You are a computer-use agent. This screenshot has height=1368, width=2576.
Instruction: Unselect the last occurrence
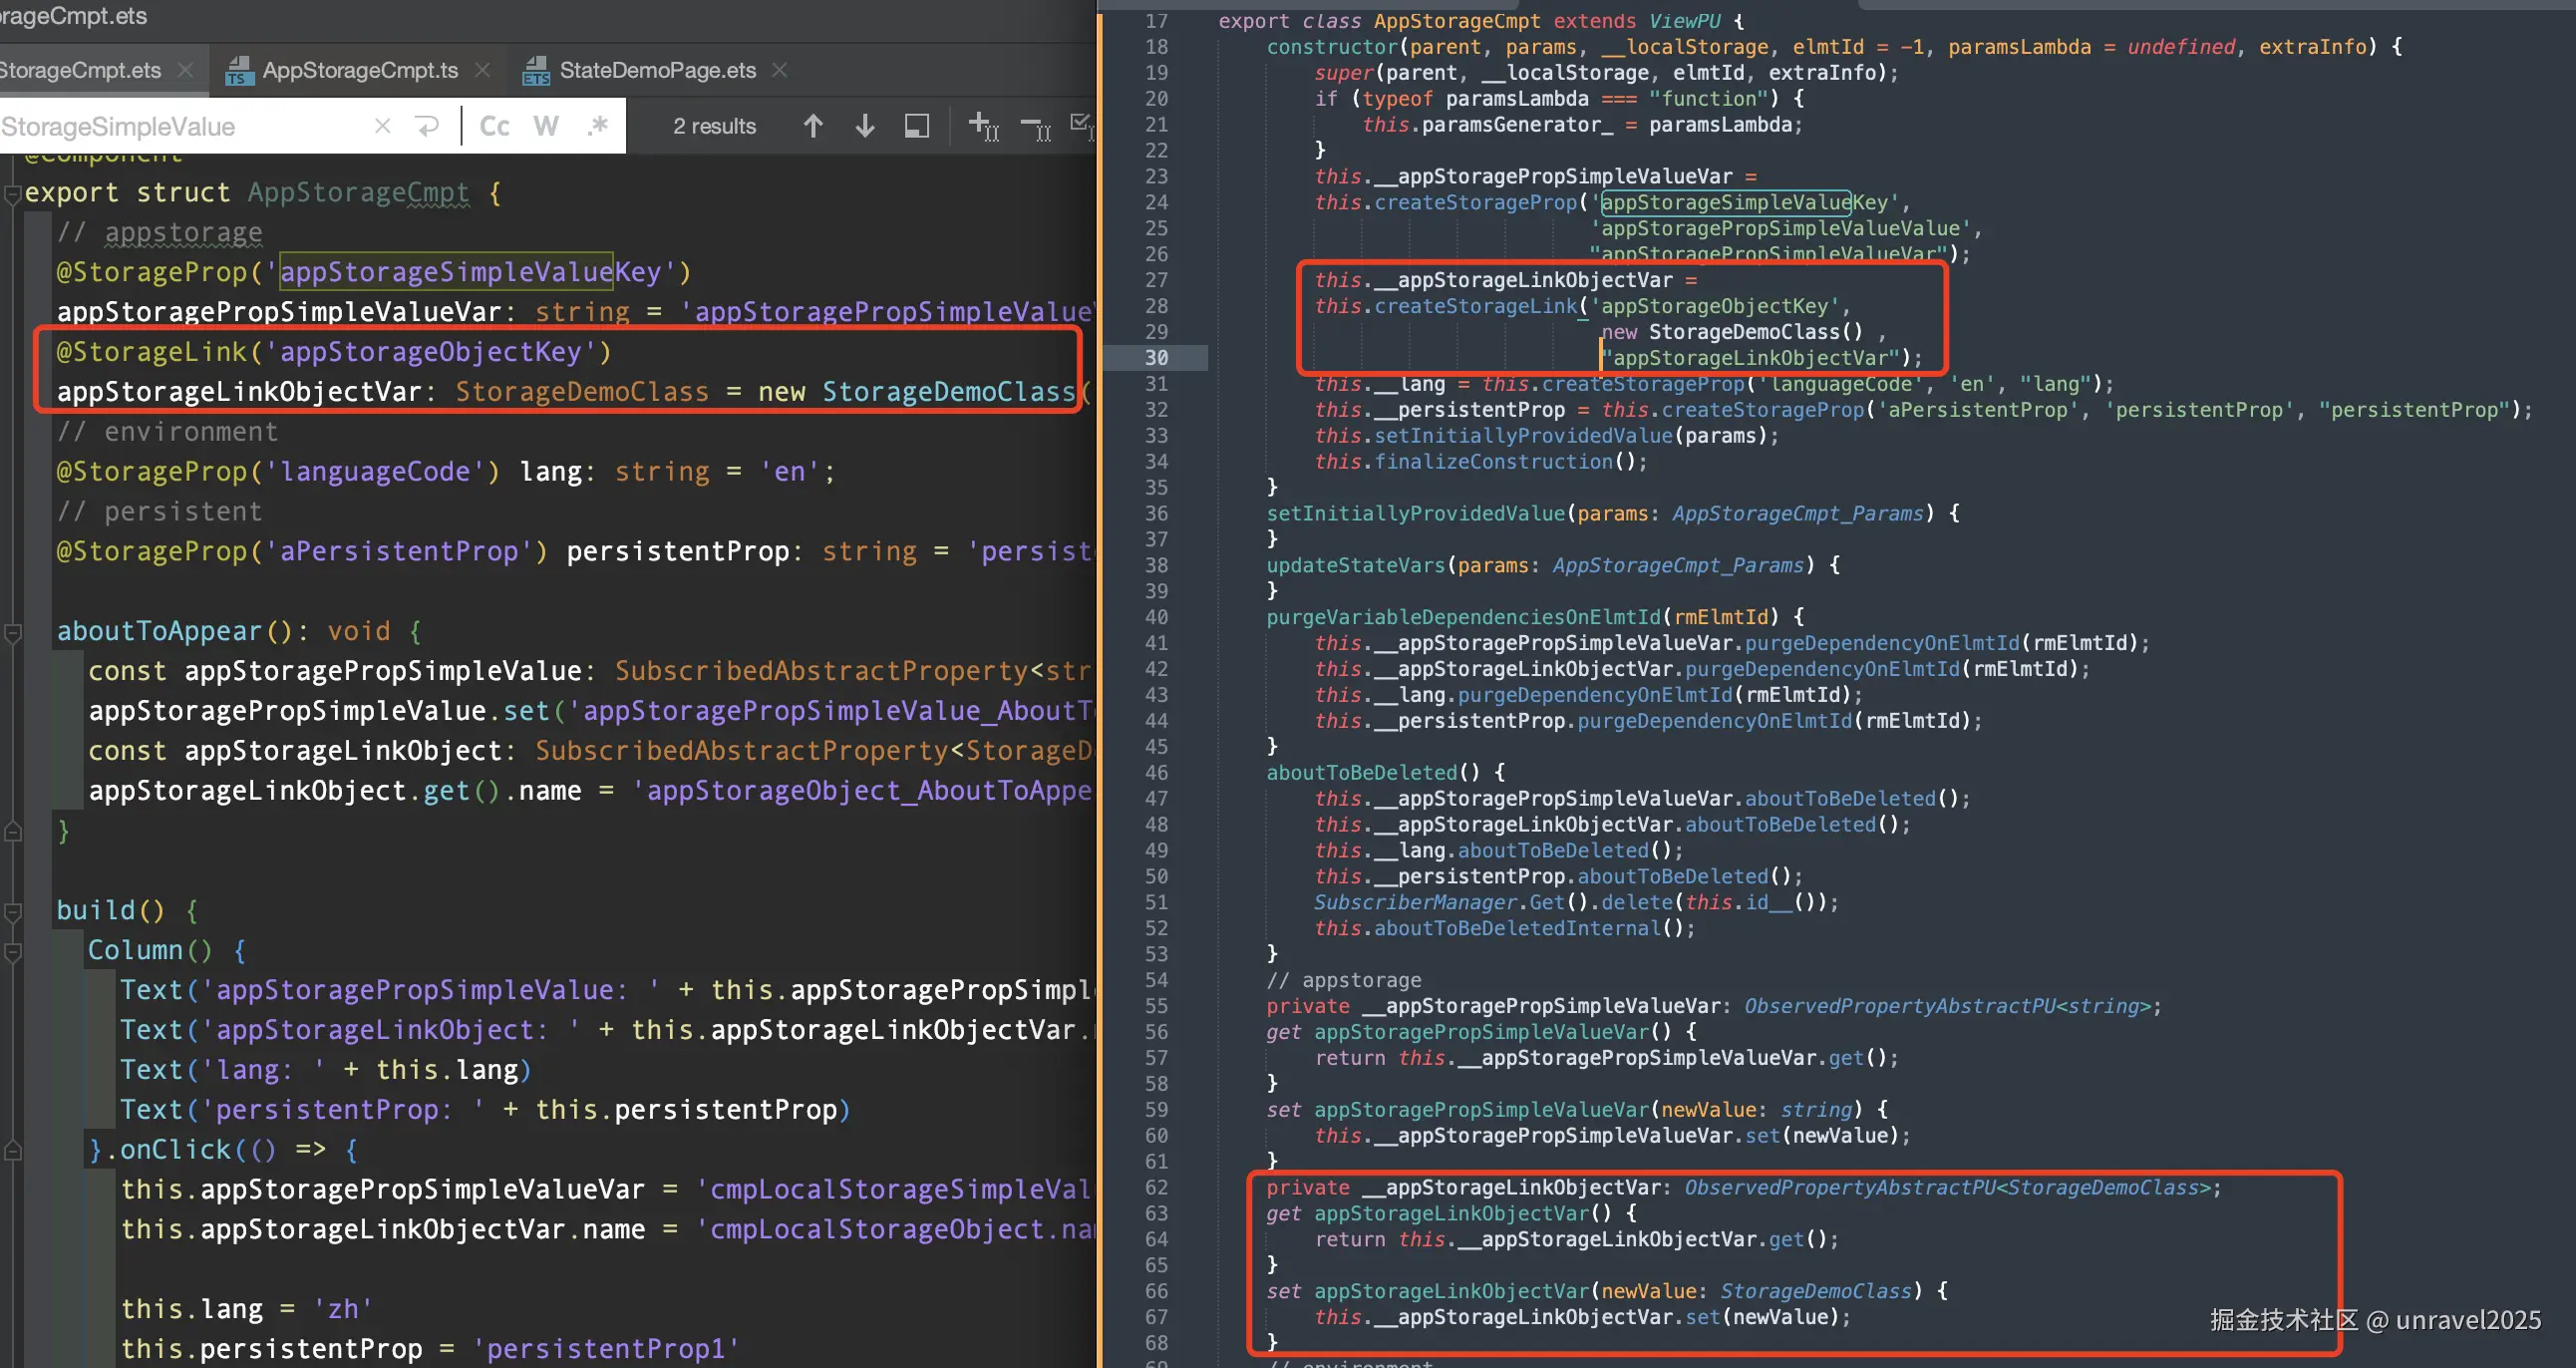point(1035,127)
